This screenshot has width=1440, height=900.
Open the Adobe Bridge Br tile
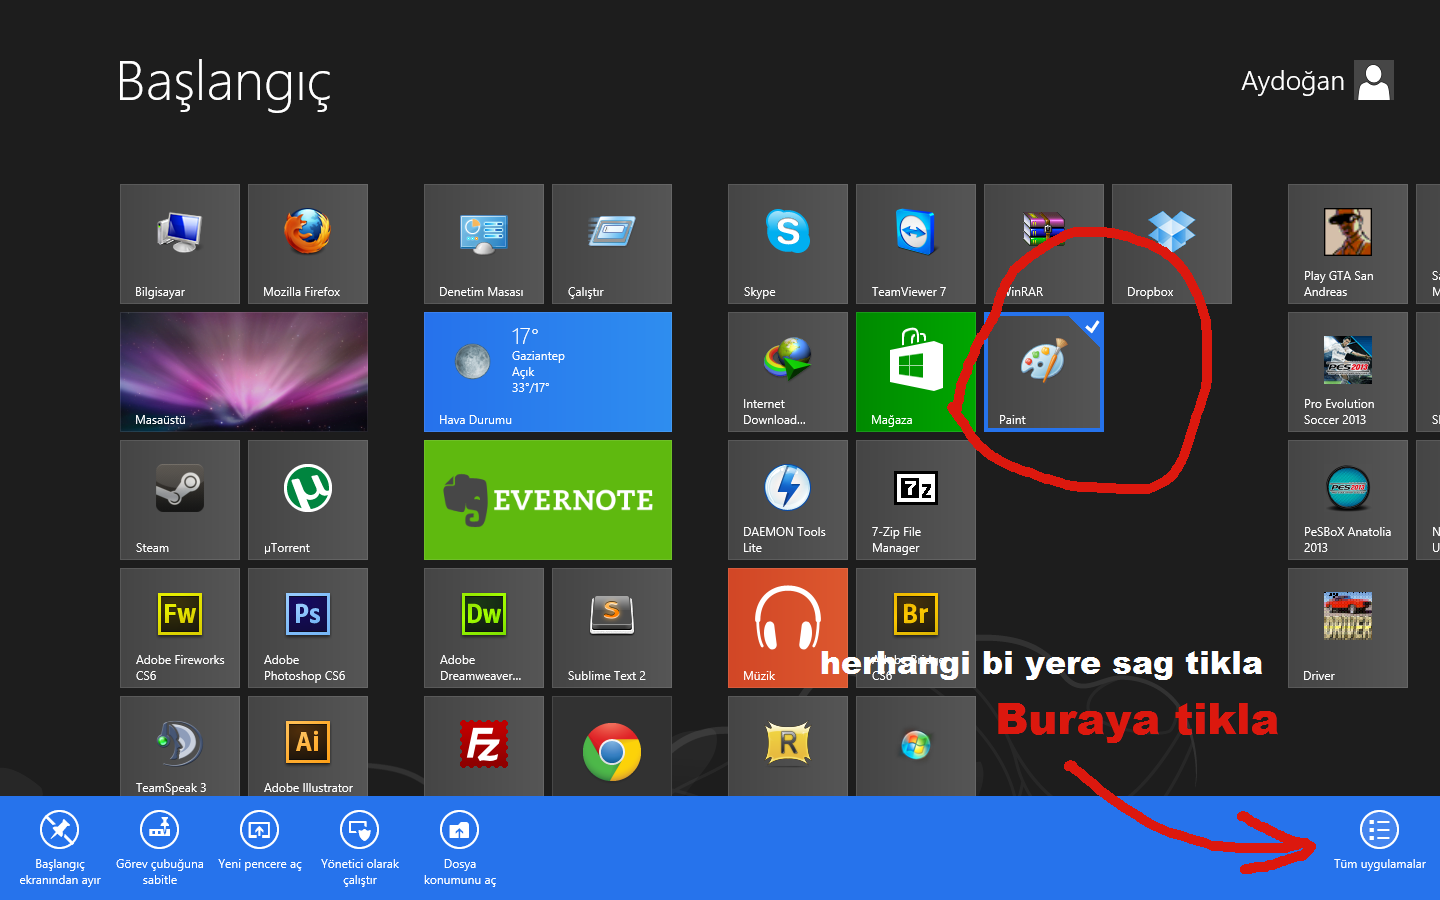916,628
